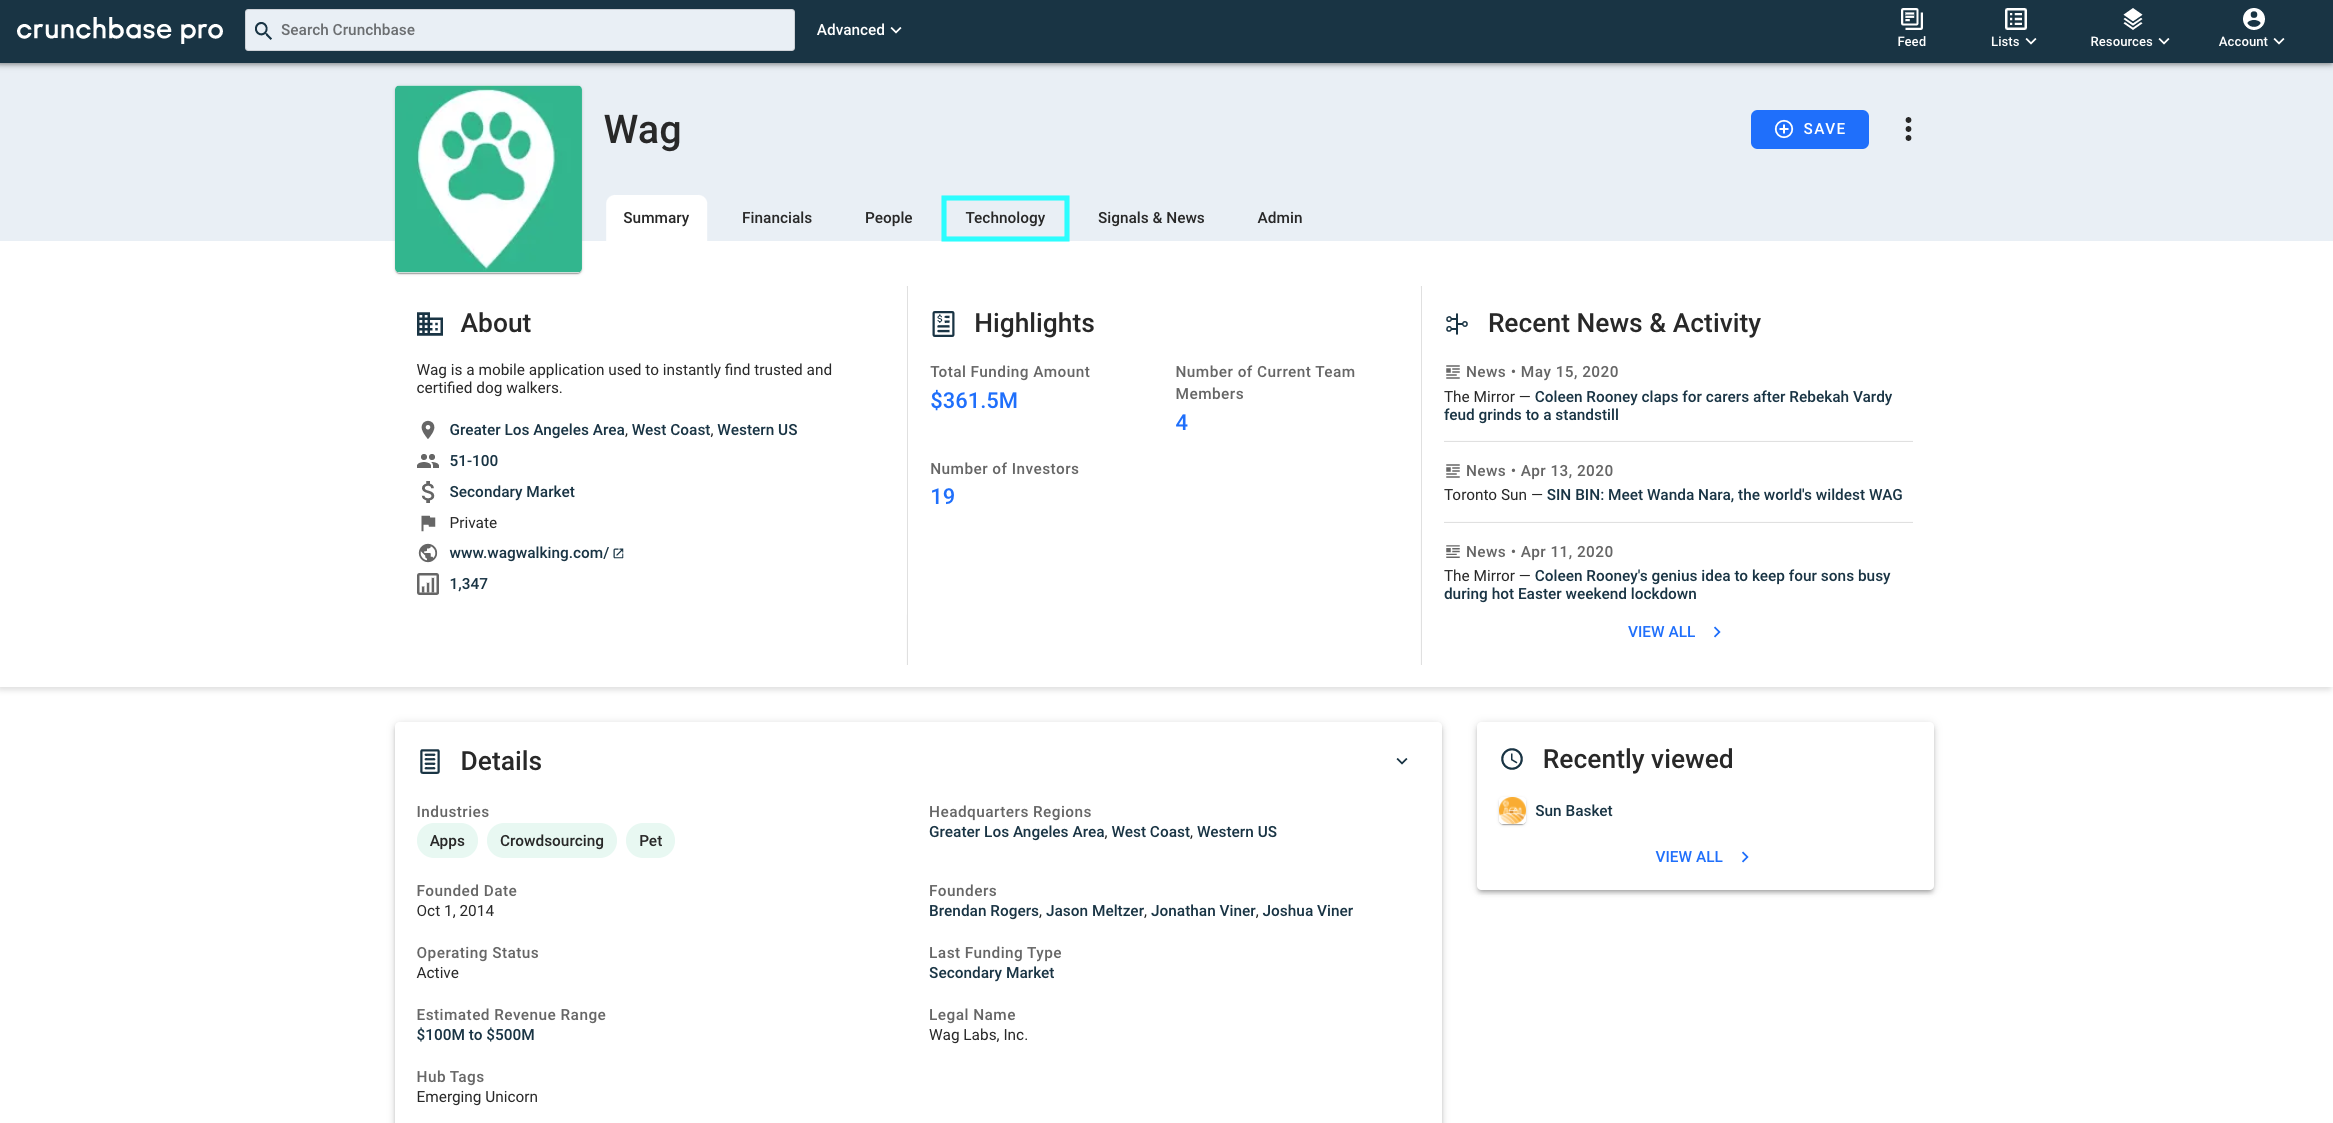
Task: Collapse the Details section chevron
Action: (1402, 762)
